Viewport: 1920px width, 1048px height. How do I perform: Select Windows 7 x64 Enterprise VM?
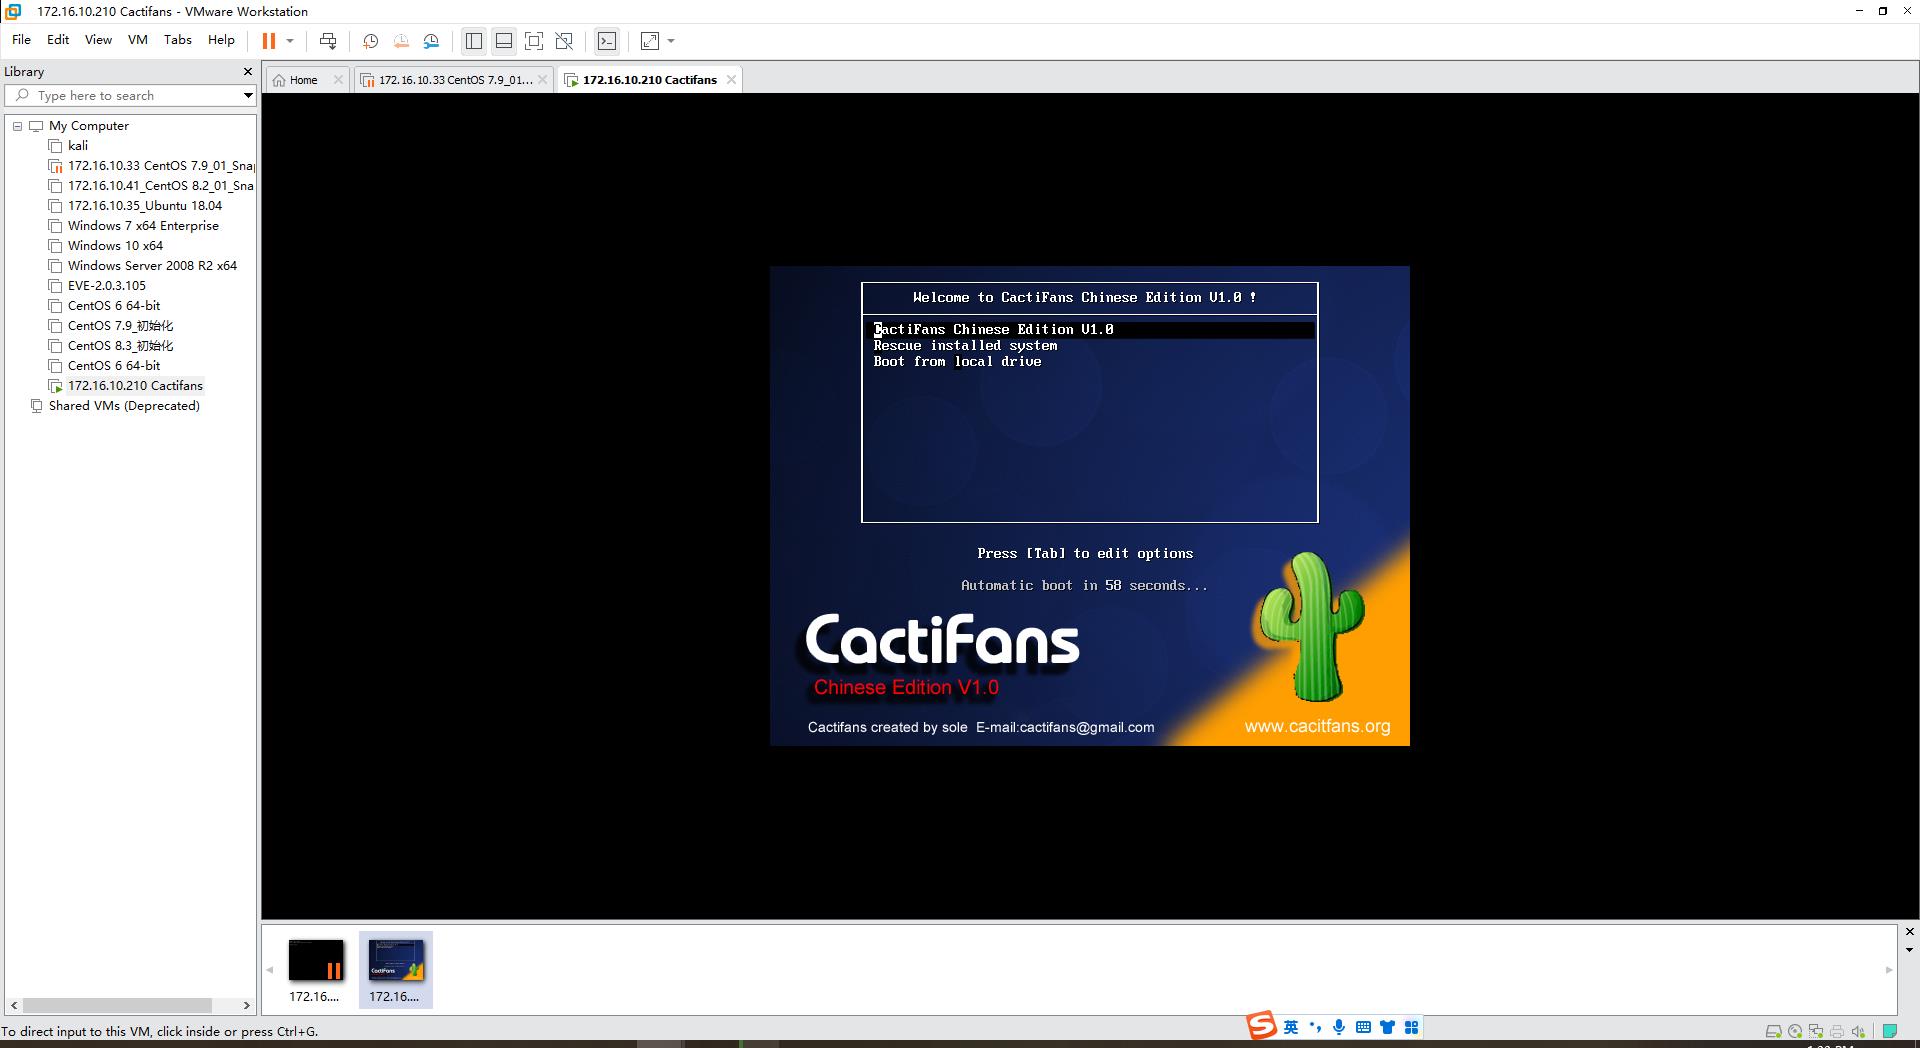tap(143, 226)
